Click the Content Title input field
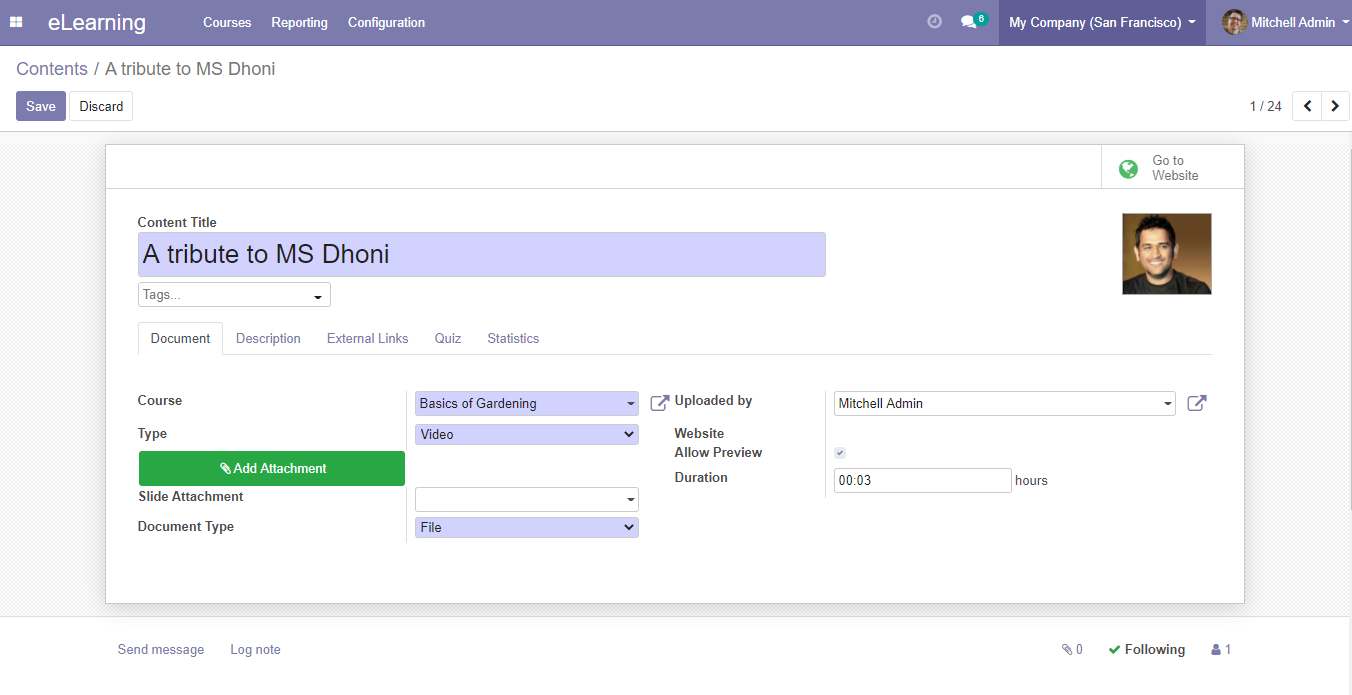This screenshot has width=1352, height=695. [482, 254]
